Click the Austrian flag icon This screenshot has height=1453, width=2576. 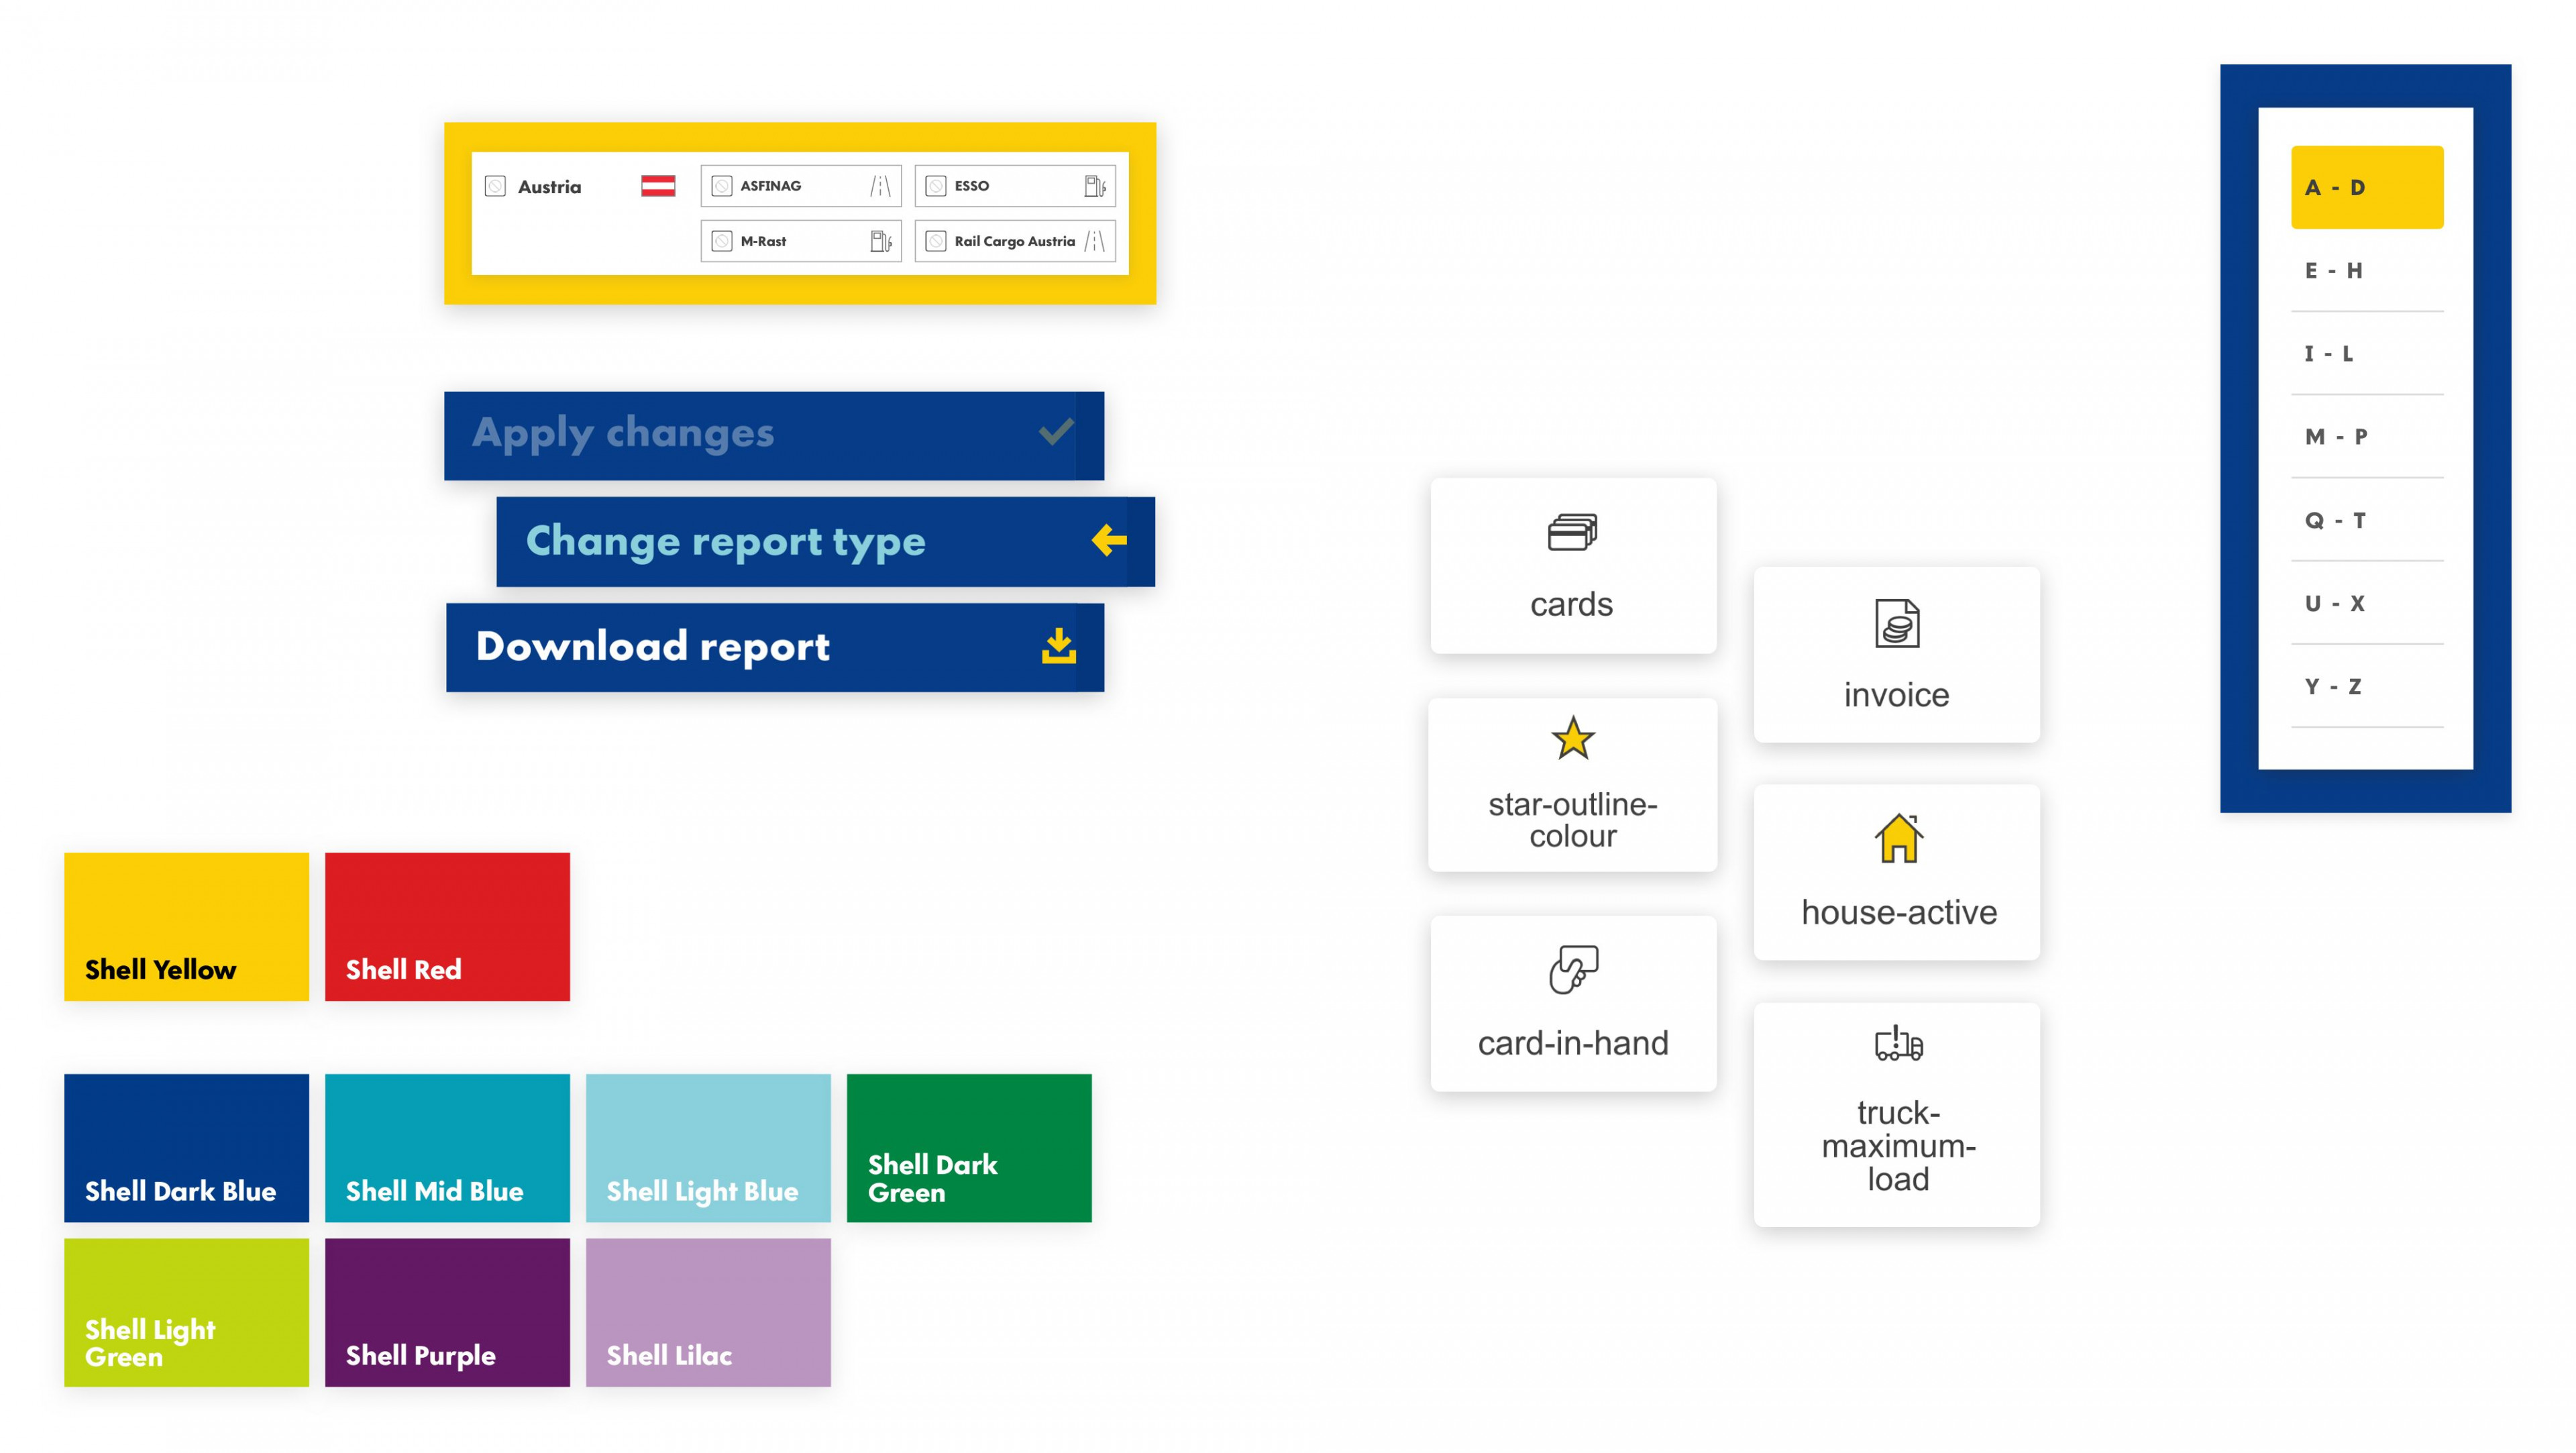pos(659,187)
